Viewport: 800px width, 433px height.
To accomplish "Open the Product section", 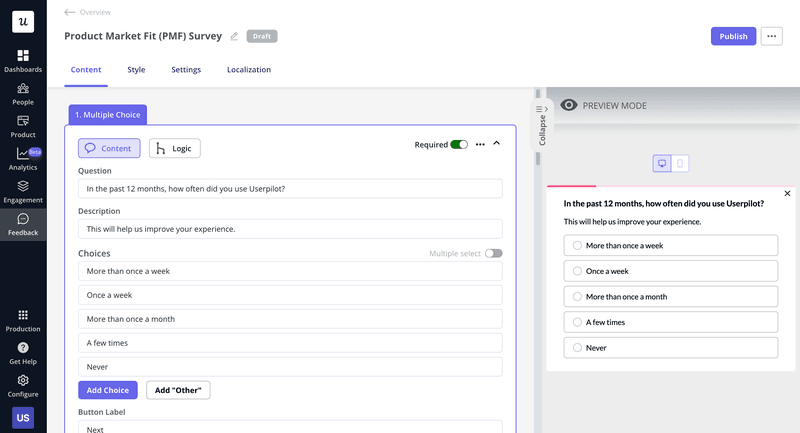I will click(23, 127).
